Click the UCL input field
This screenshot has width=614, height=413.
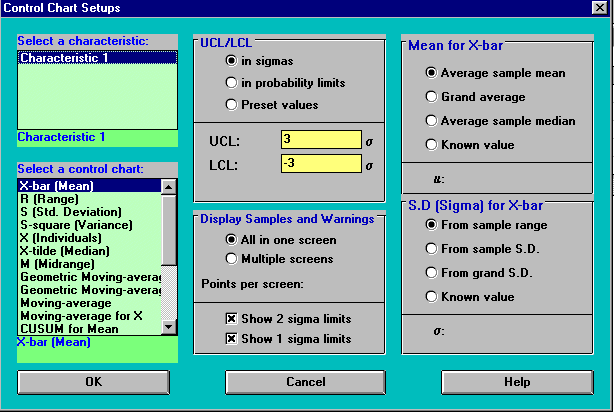click(x=320, y=140)
